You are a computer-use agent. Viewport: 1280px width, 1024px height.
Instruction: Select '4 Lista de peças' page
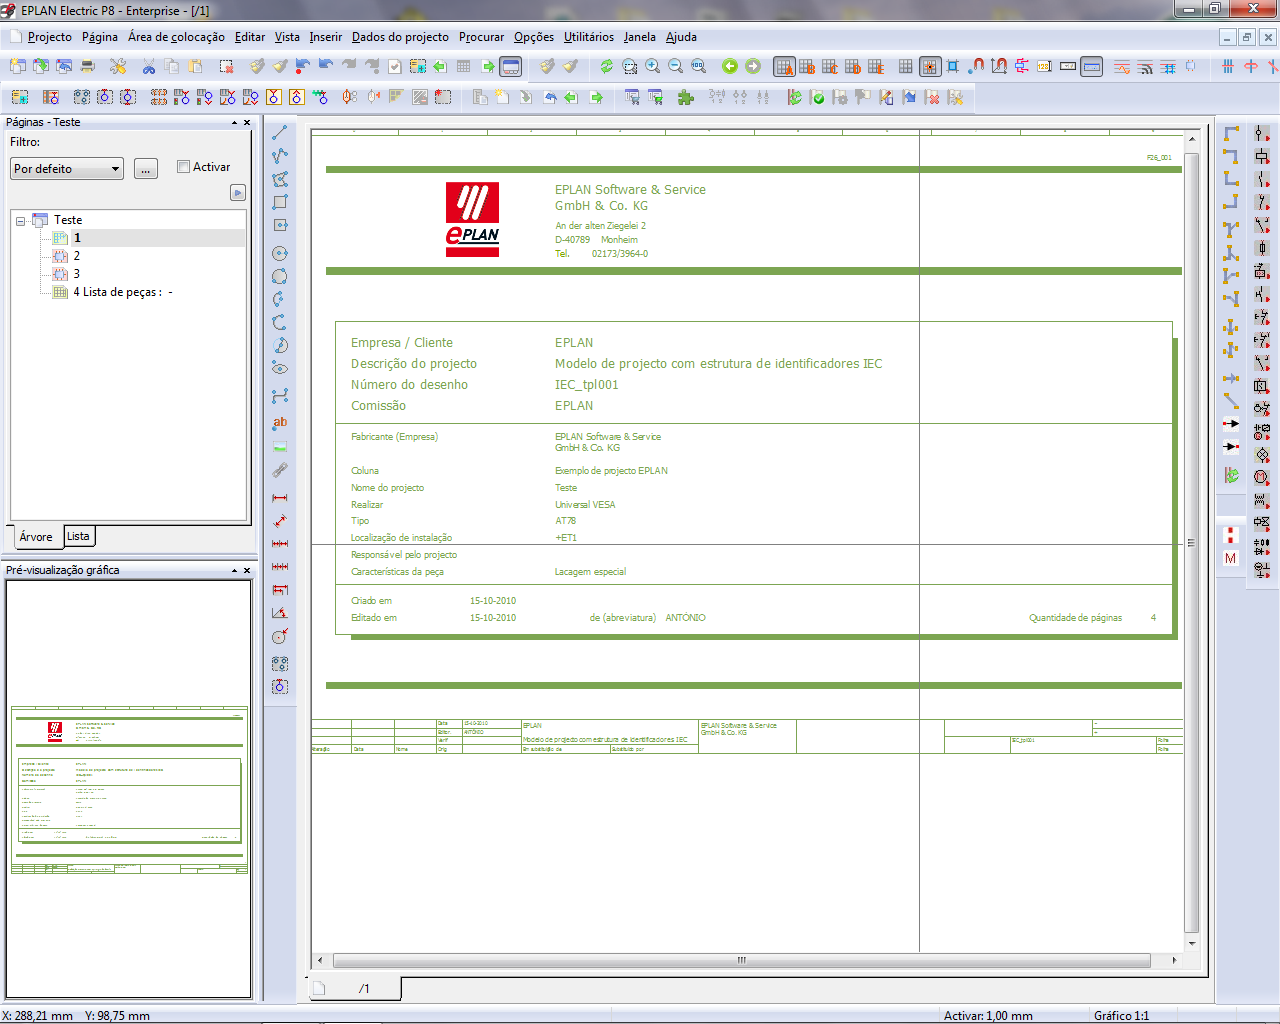[x=122, y=292]
